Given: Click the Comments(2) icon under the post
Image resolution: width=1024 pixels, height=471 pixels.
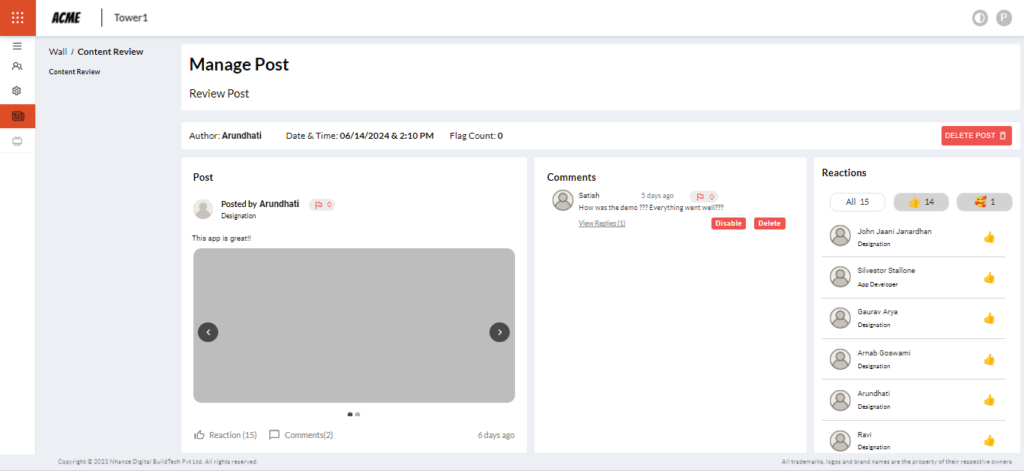Looking at the screenshot, I should coord(274,435).
